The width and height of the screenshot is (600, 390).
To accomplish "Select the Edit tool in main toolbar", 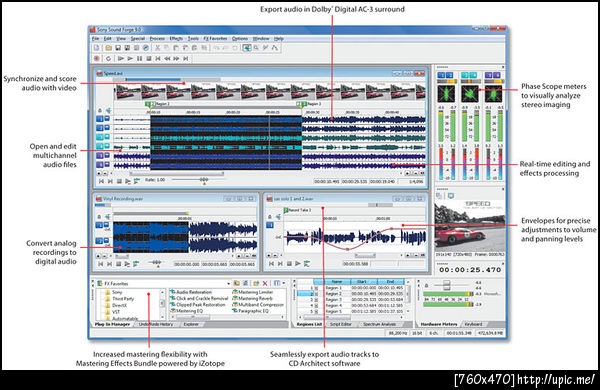I will click(x=247, y=48).
